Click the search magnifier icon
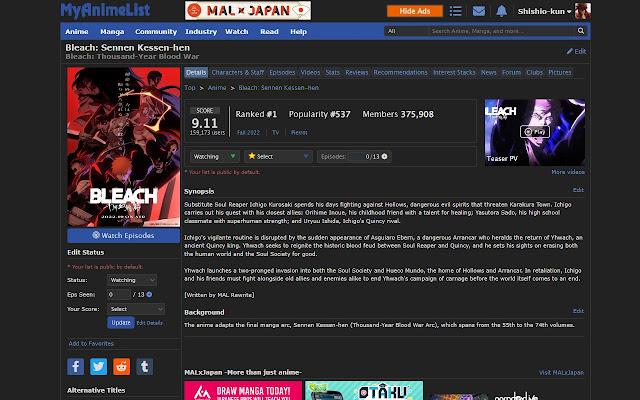Image resolution: width=640 pixels, height=400 pixels. 581,31
